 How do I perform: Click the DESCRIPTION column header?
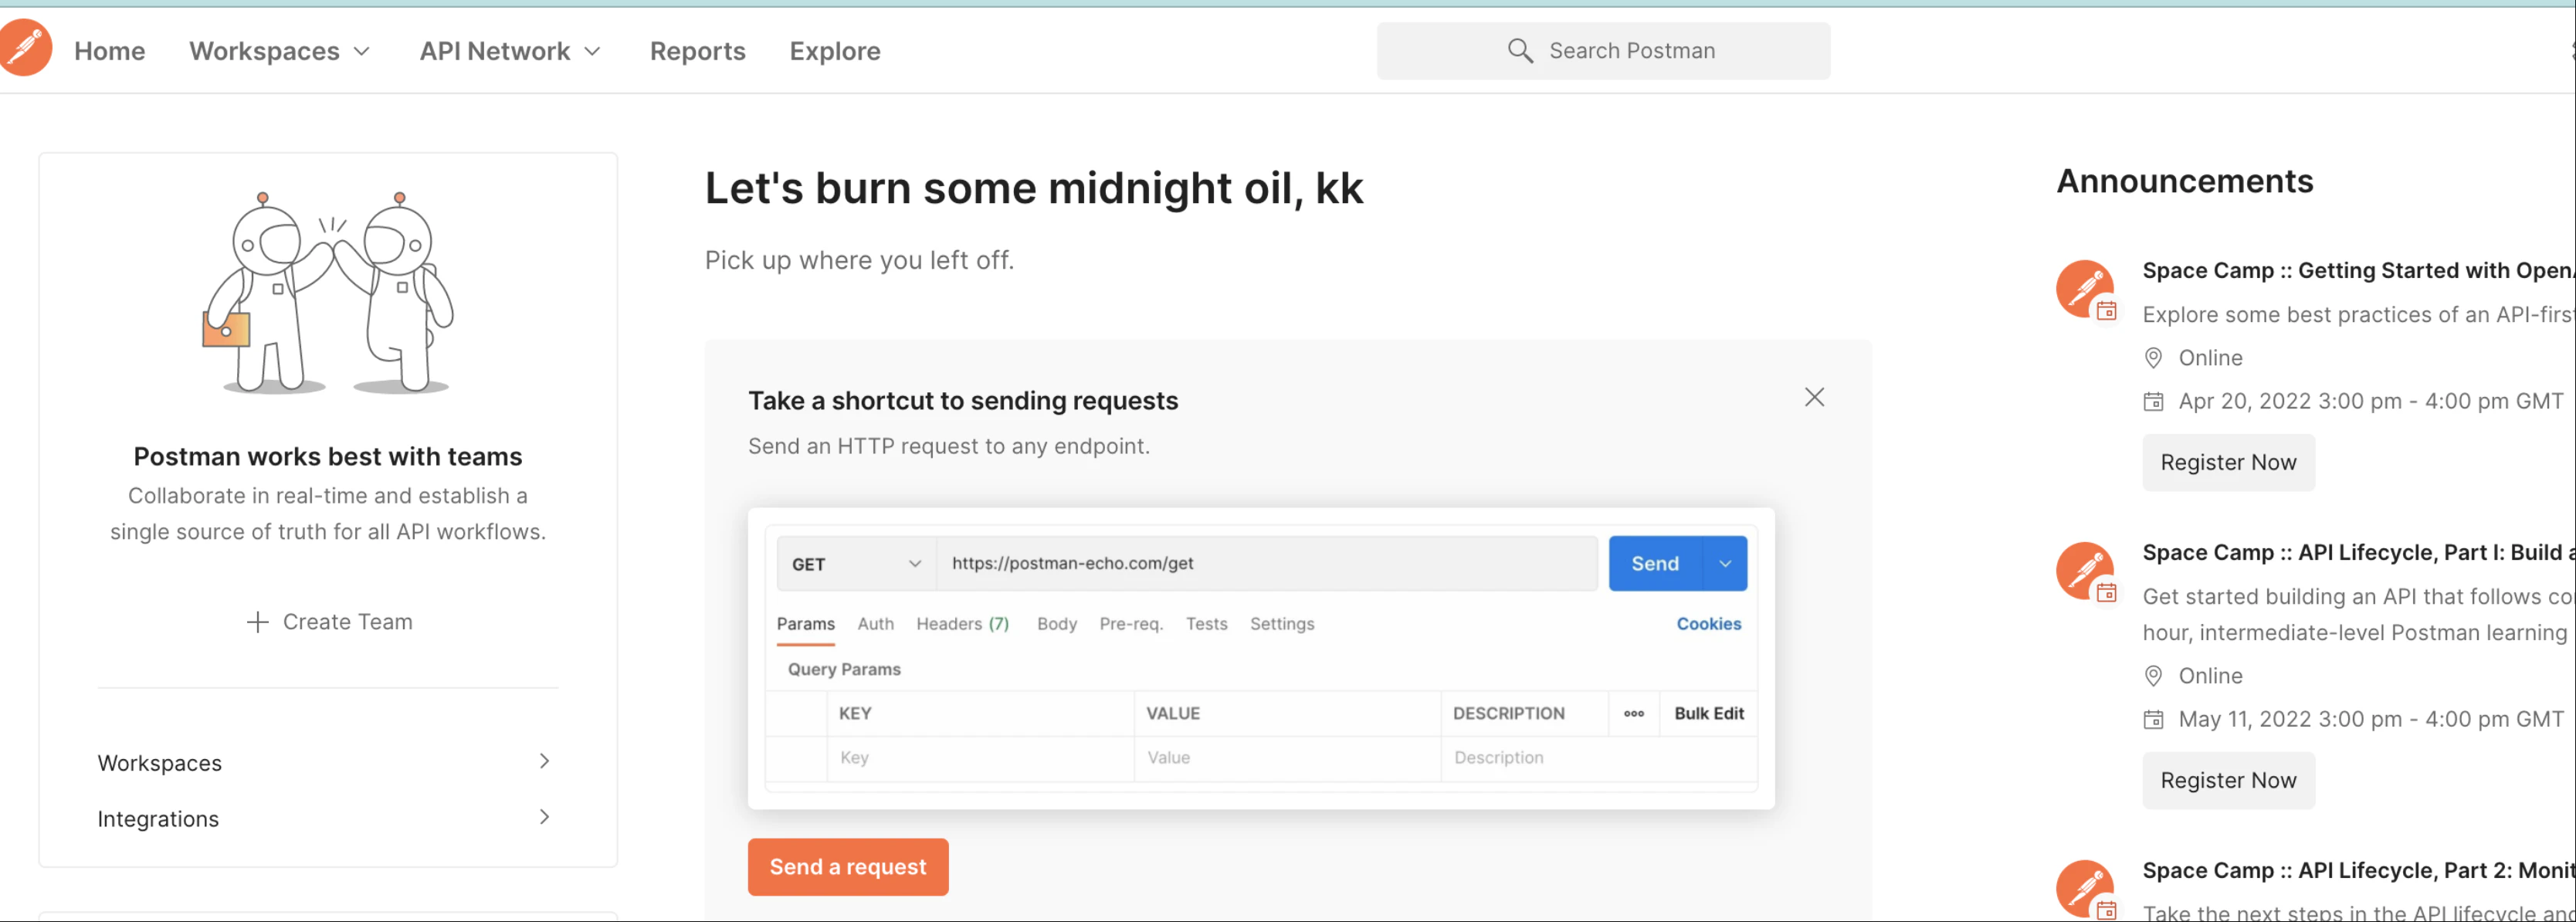1508,713
